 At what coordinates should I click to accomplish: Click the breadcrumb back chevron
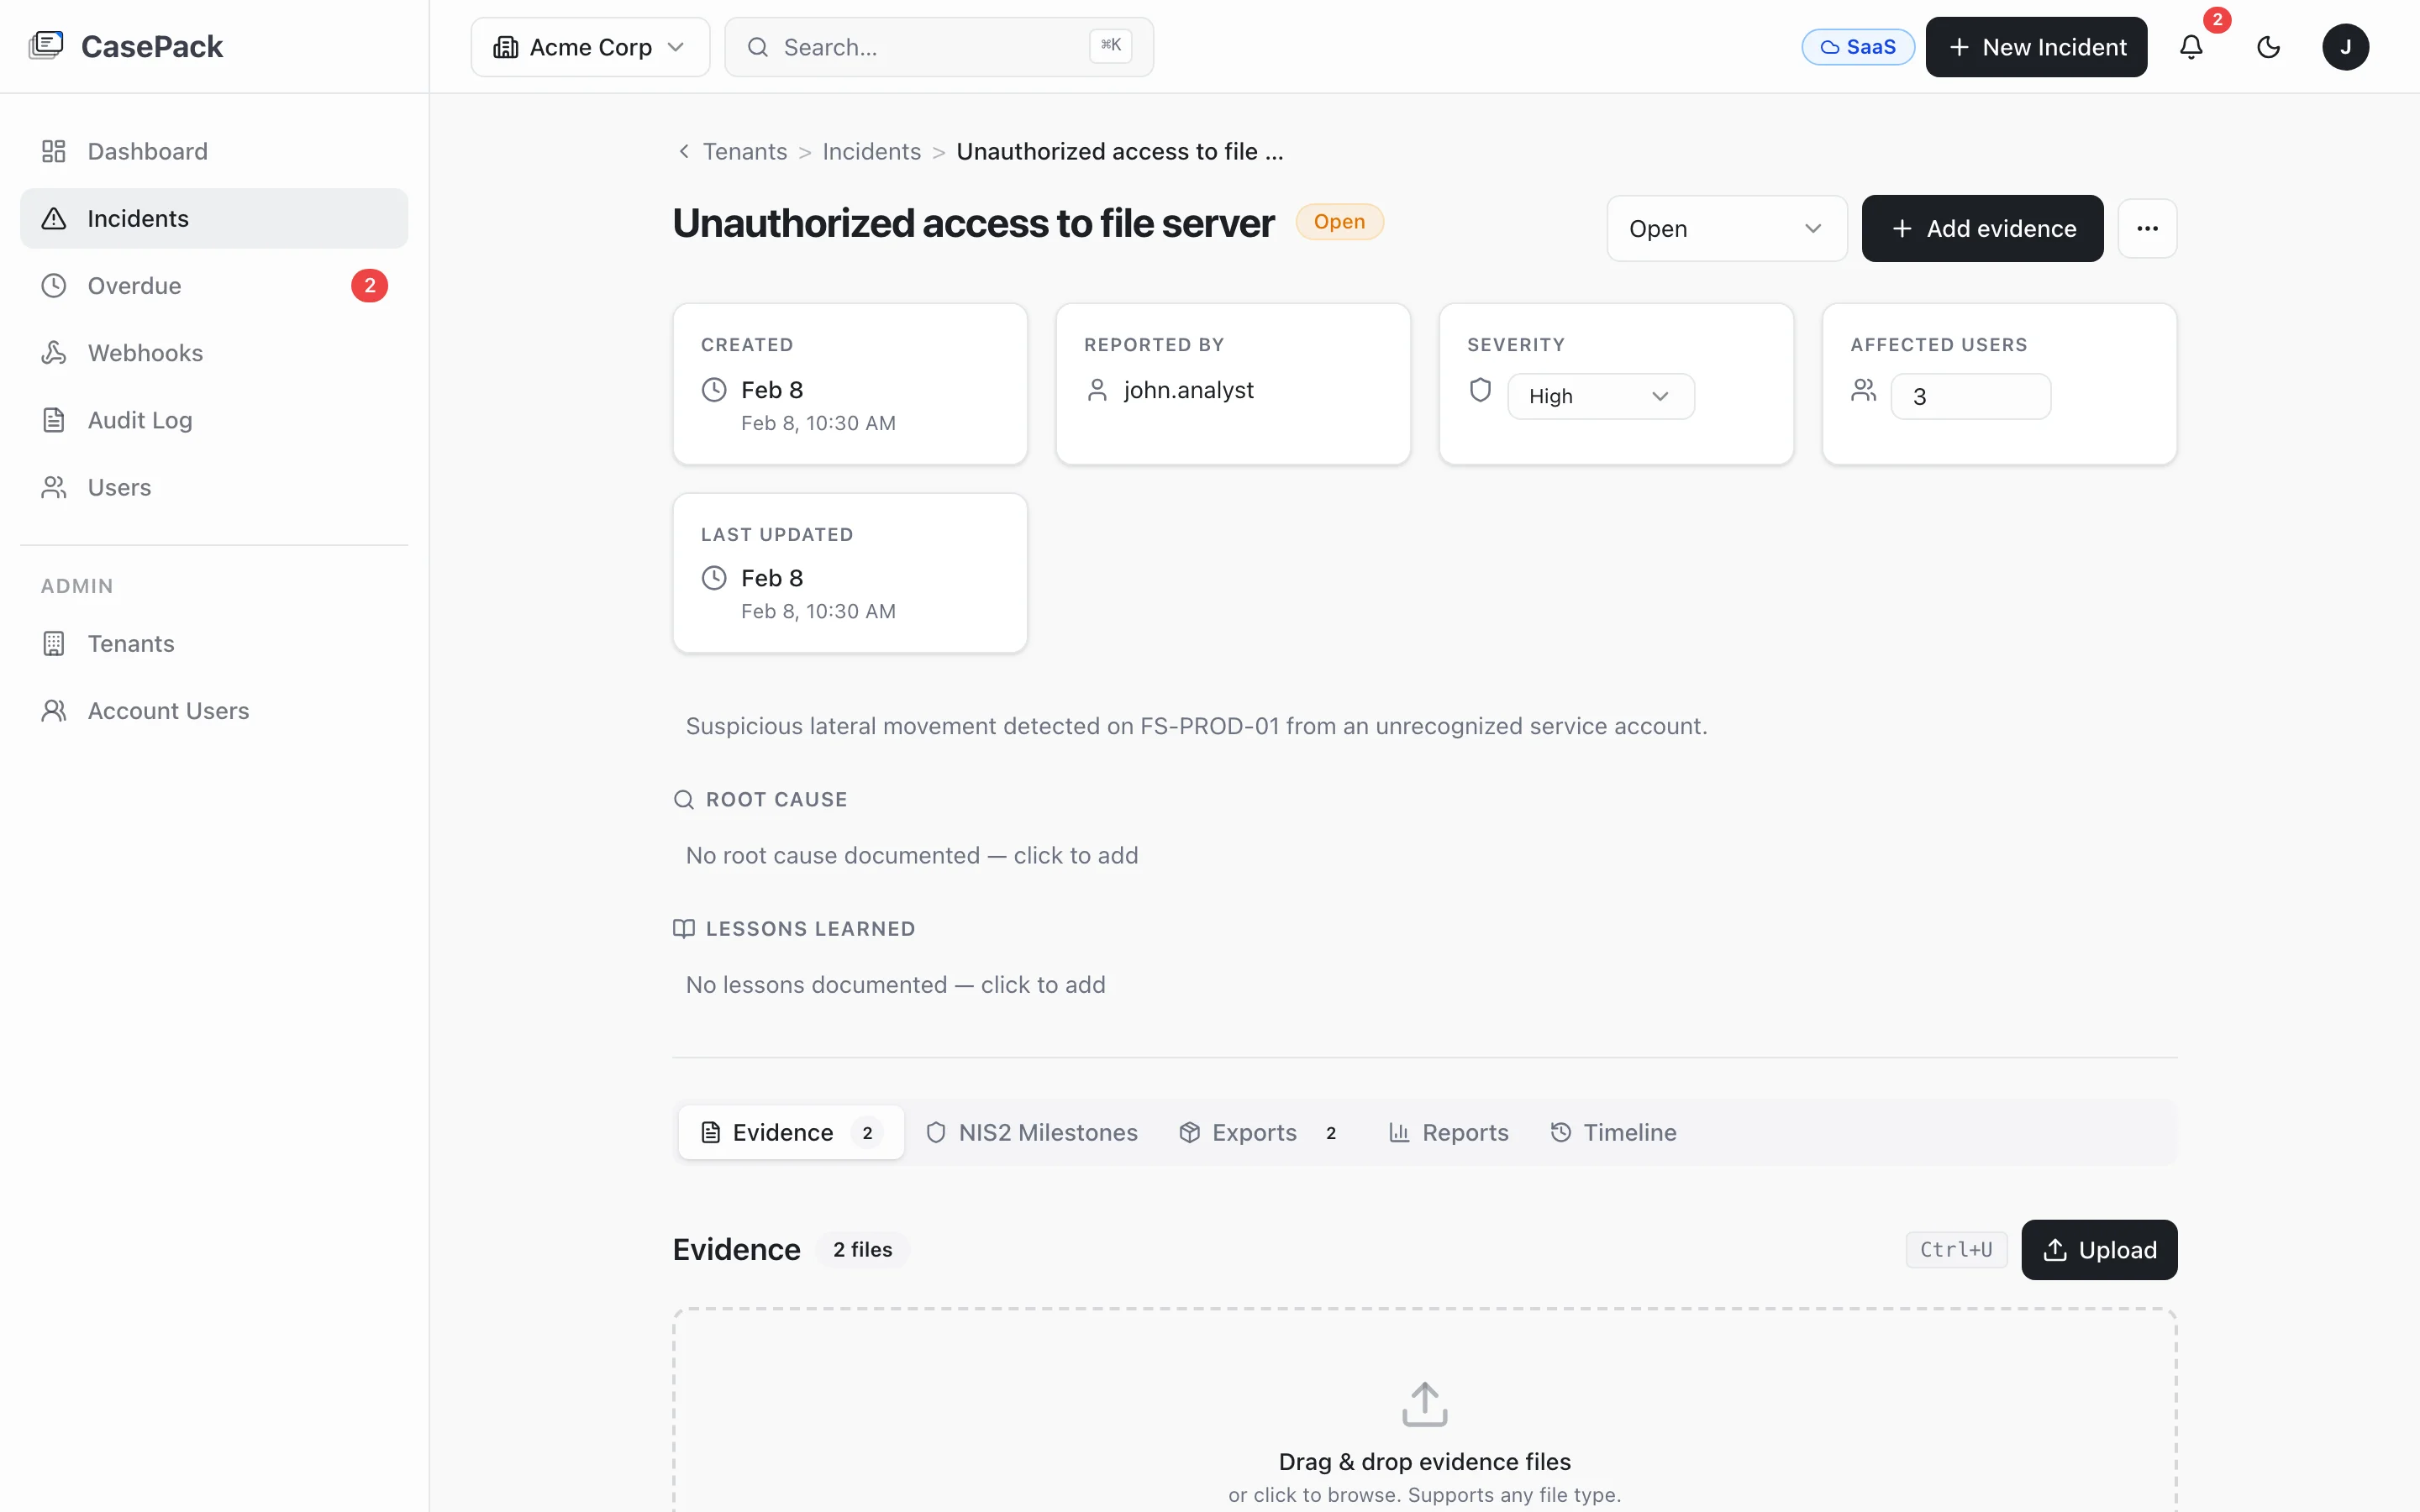[684, 151]
